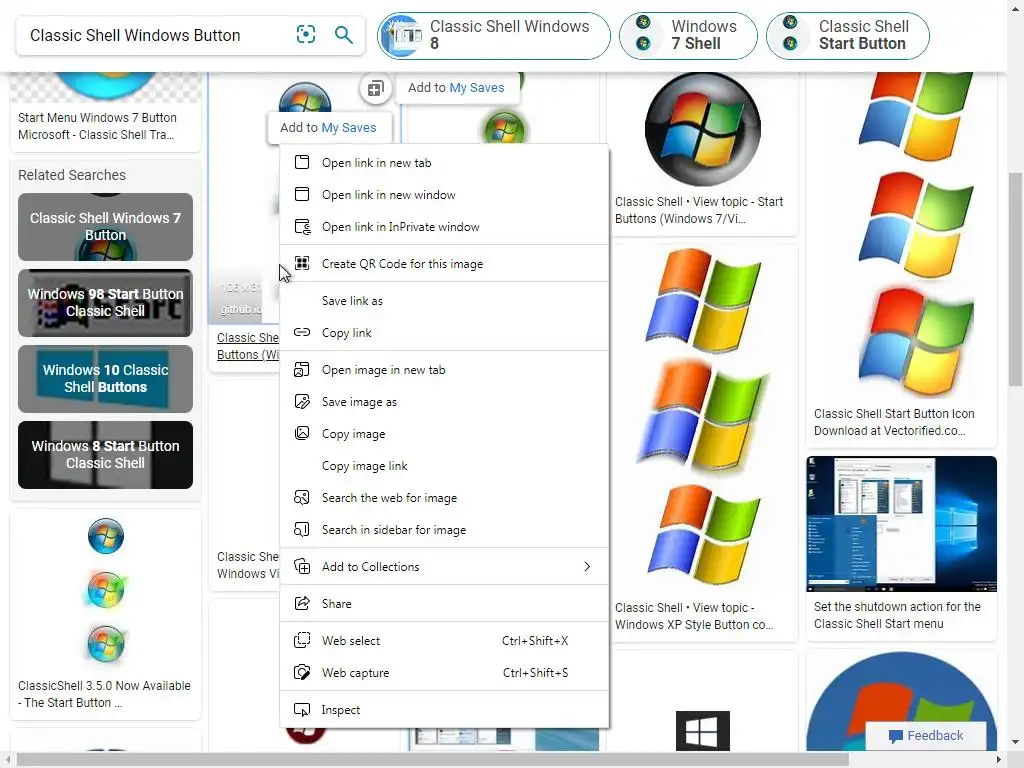Click the Save image as icon
Viewport: 1024px width, 768px height.
[302, 402]
